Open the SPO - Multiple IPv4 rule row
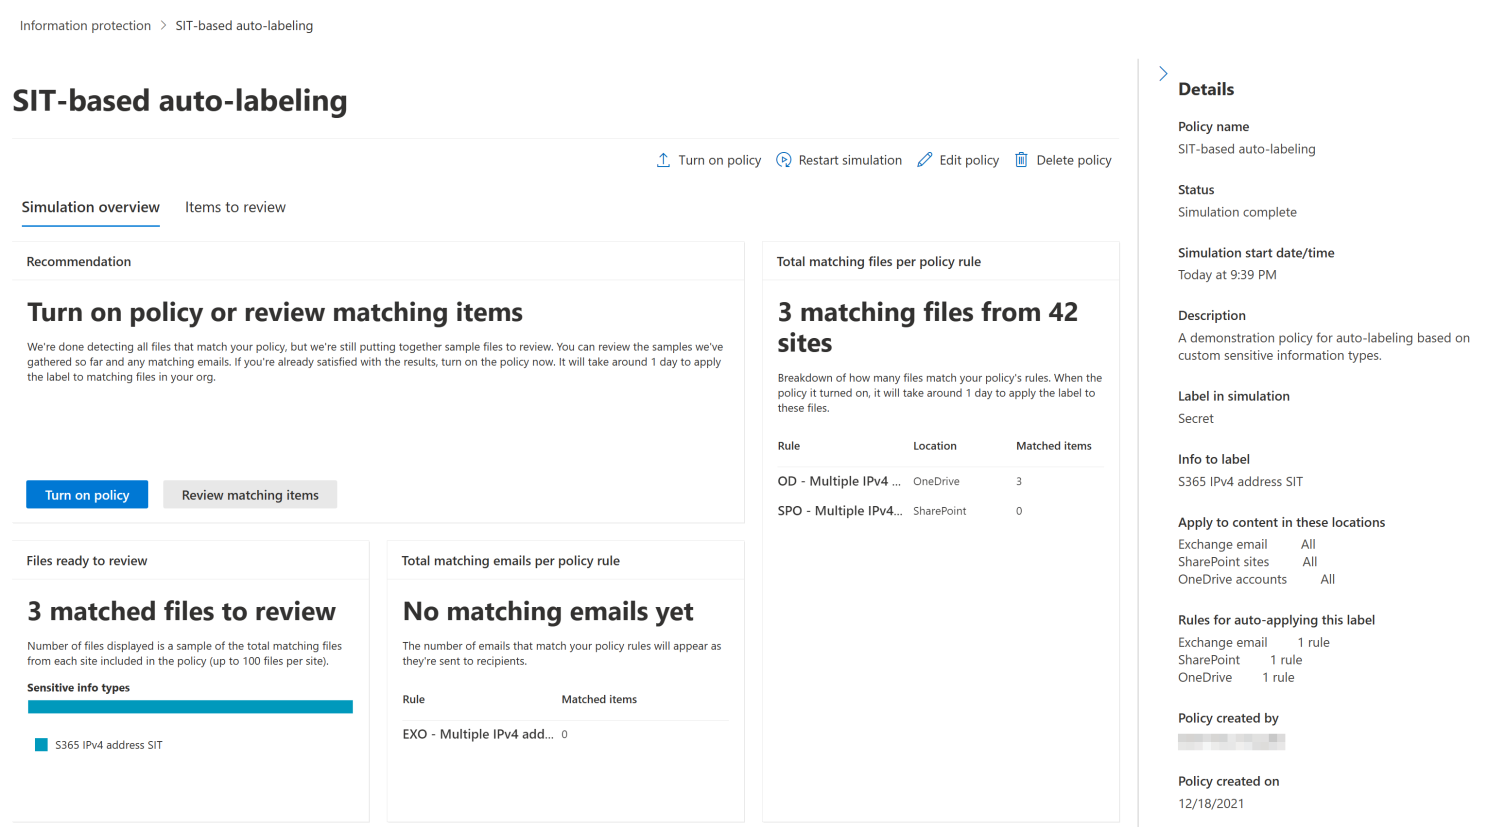The image size is (1488, 827). [x=839, y=511]
